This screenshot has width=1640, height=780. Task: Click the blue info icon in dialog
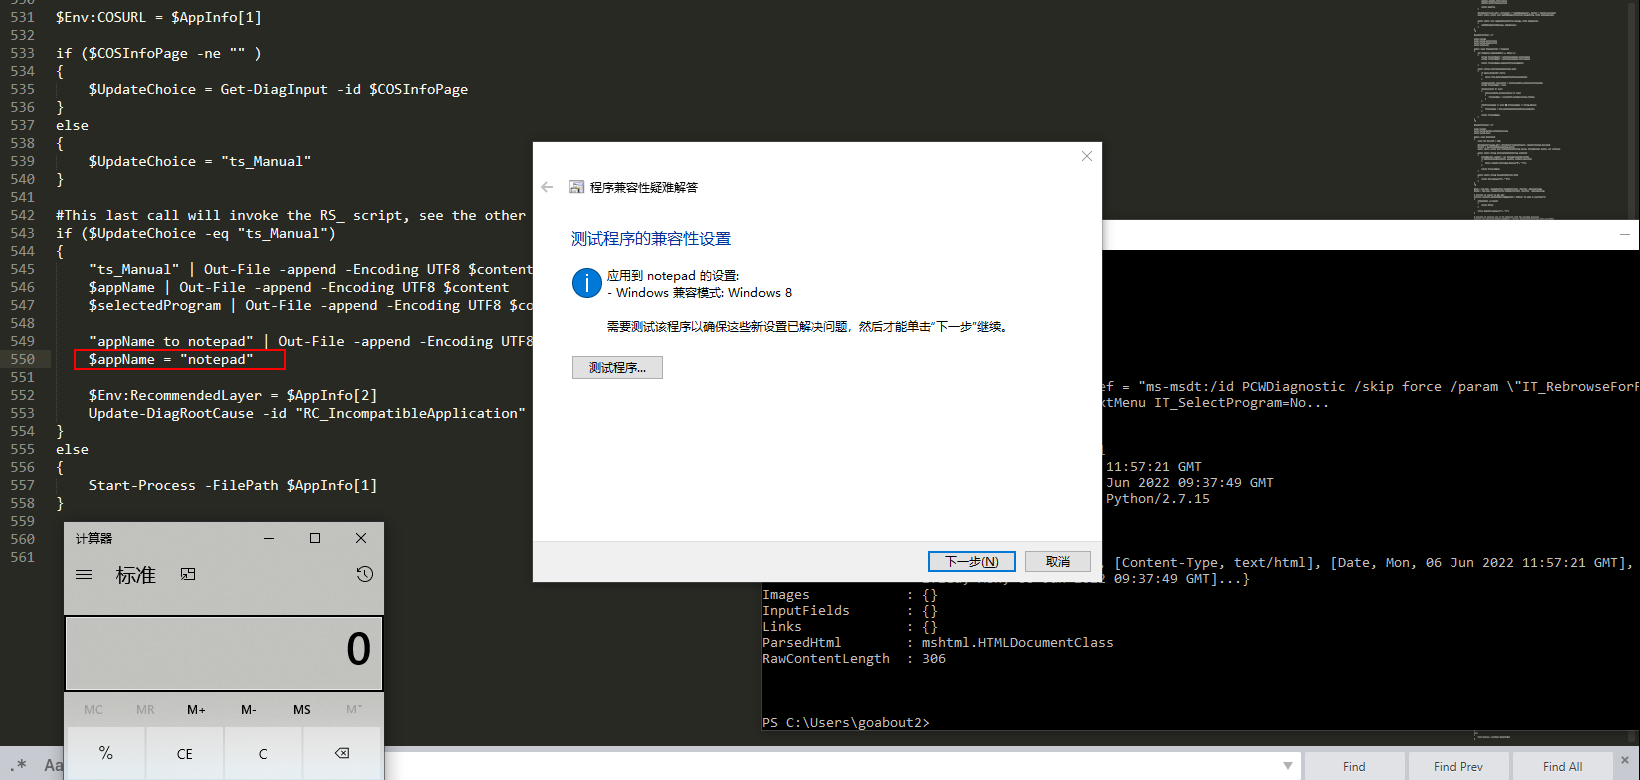(x=586, y=283)
